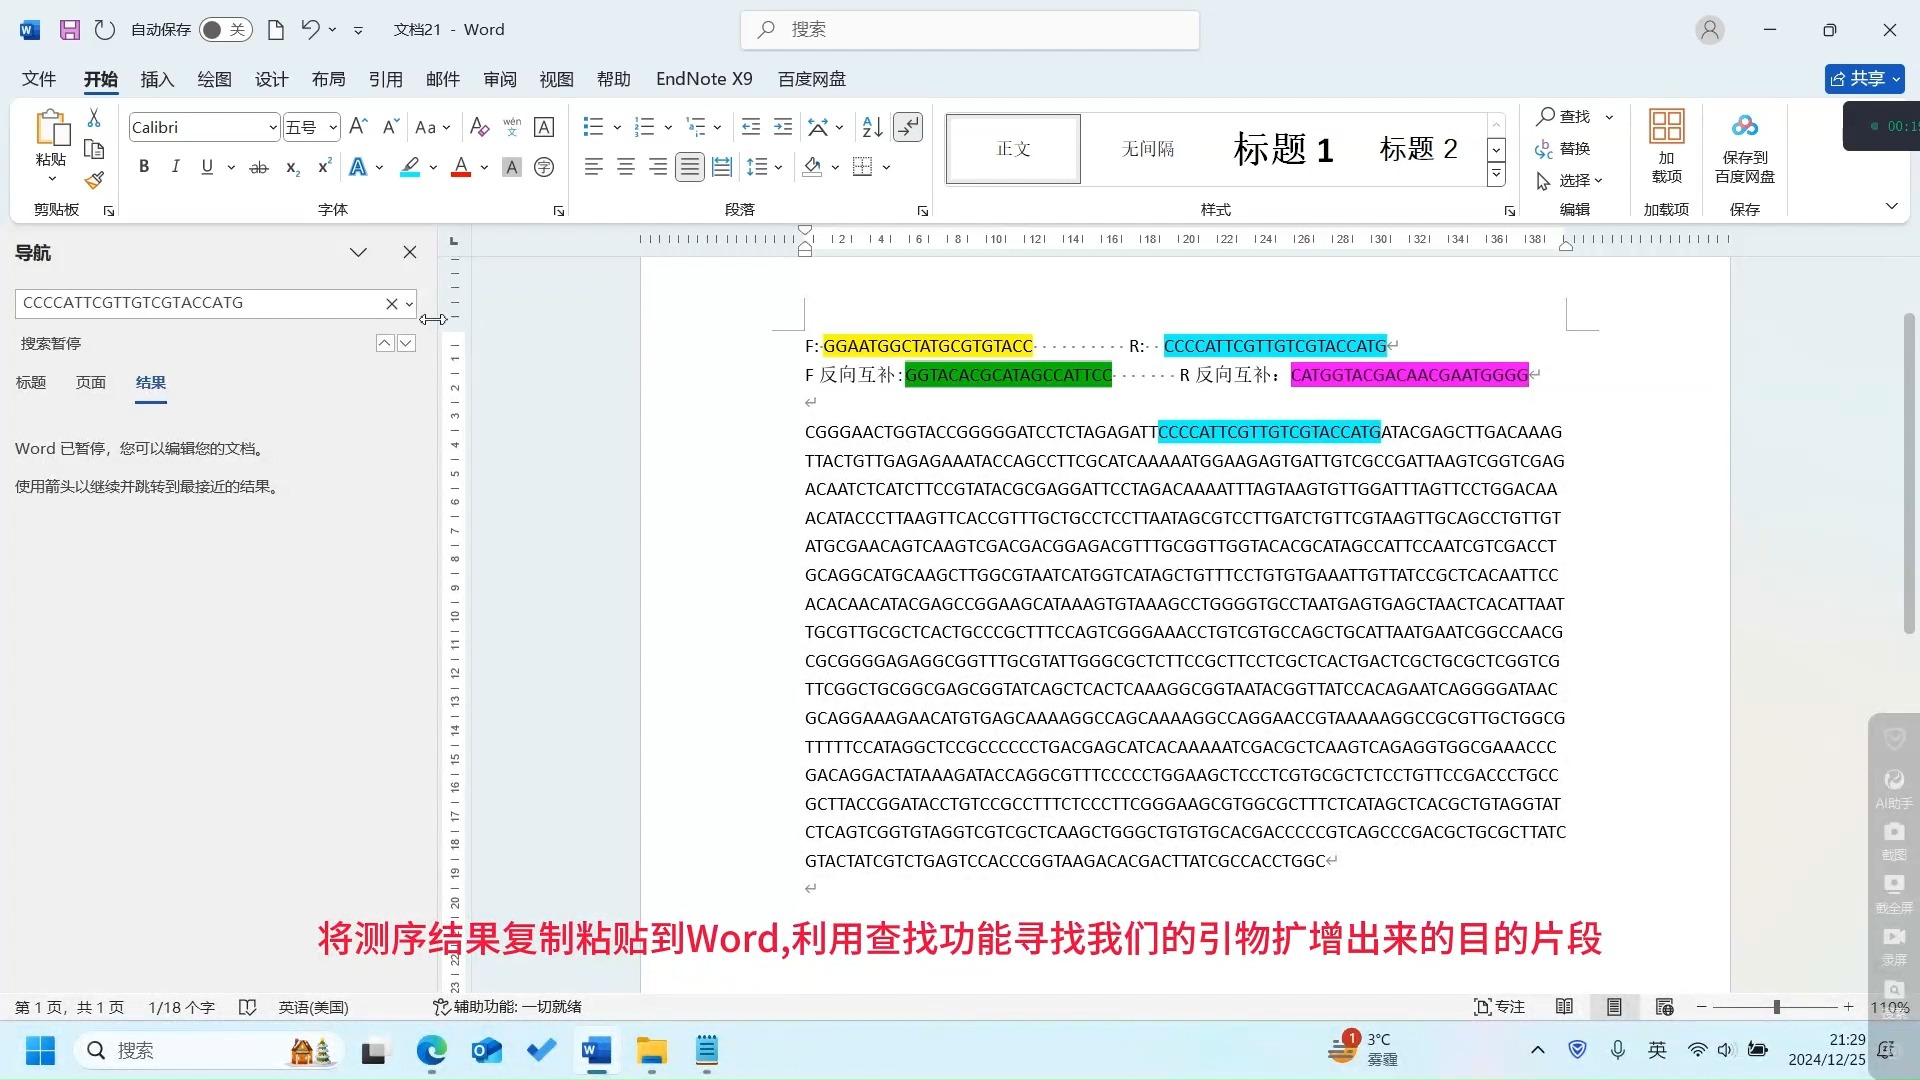Click the New document icon in title bar

[x=276, y=30]
